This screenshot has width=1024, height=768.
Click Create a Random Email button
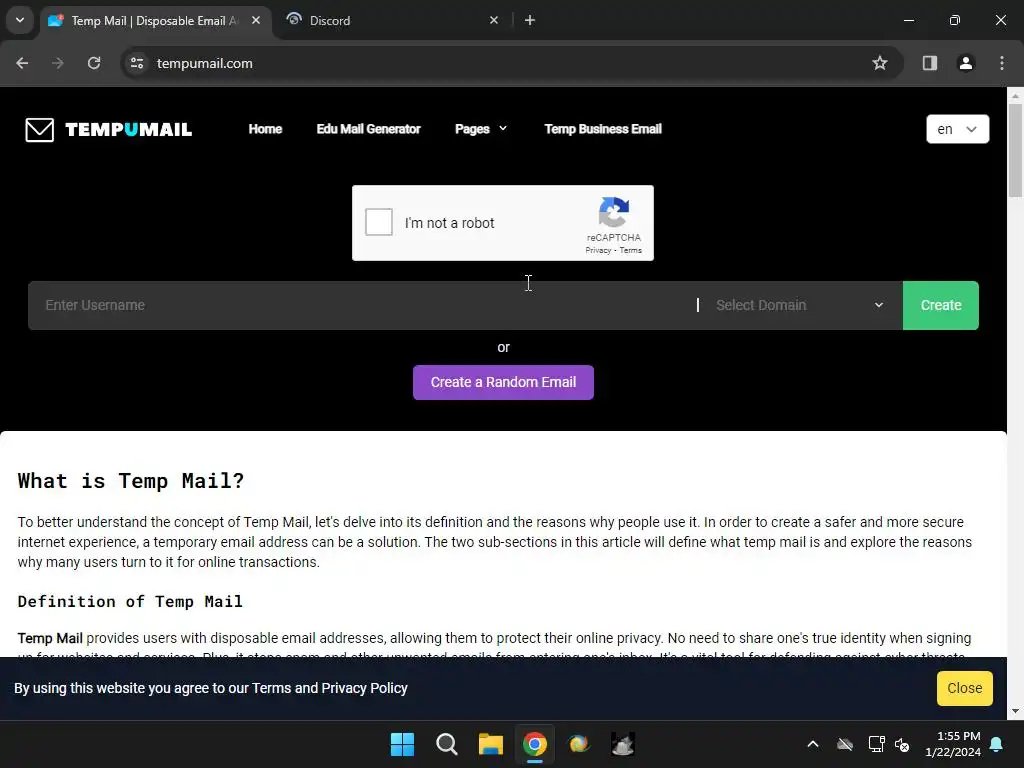(503, 383)
